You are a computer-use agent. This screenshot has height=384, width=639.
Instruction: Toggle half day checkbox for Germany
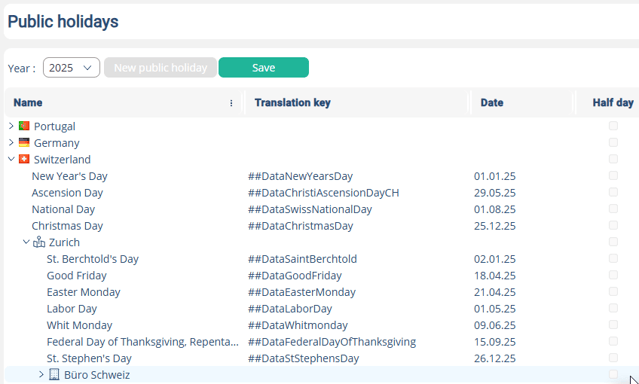coord(613,142)
